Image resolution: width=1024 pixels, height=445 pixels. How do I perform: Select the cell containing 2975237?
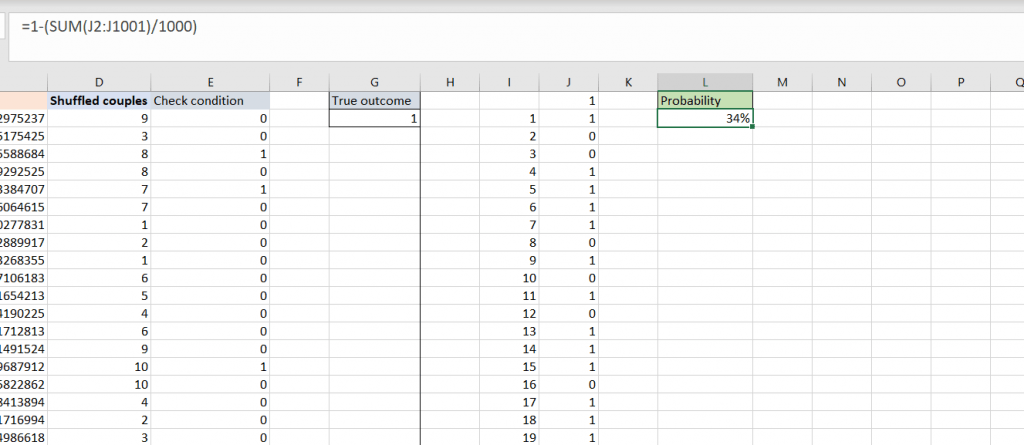click(22, 119)
